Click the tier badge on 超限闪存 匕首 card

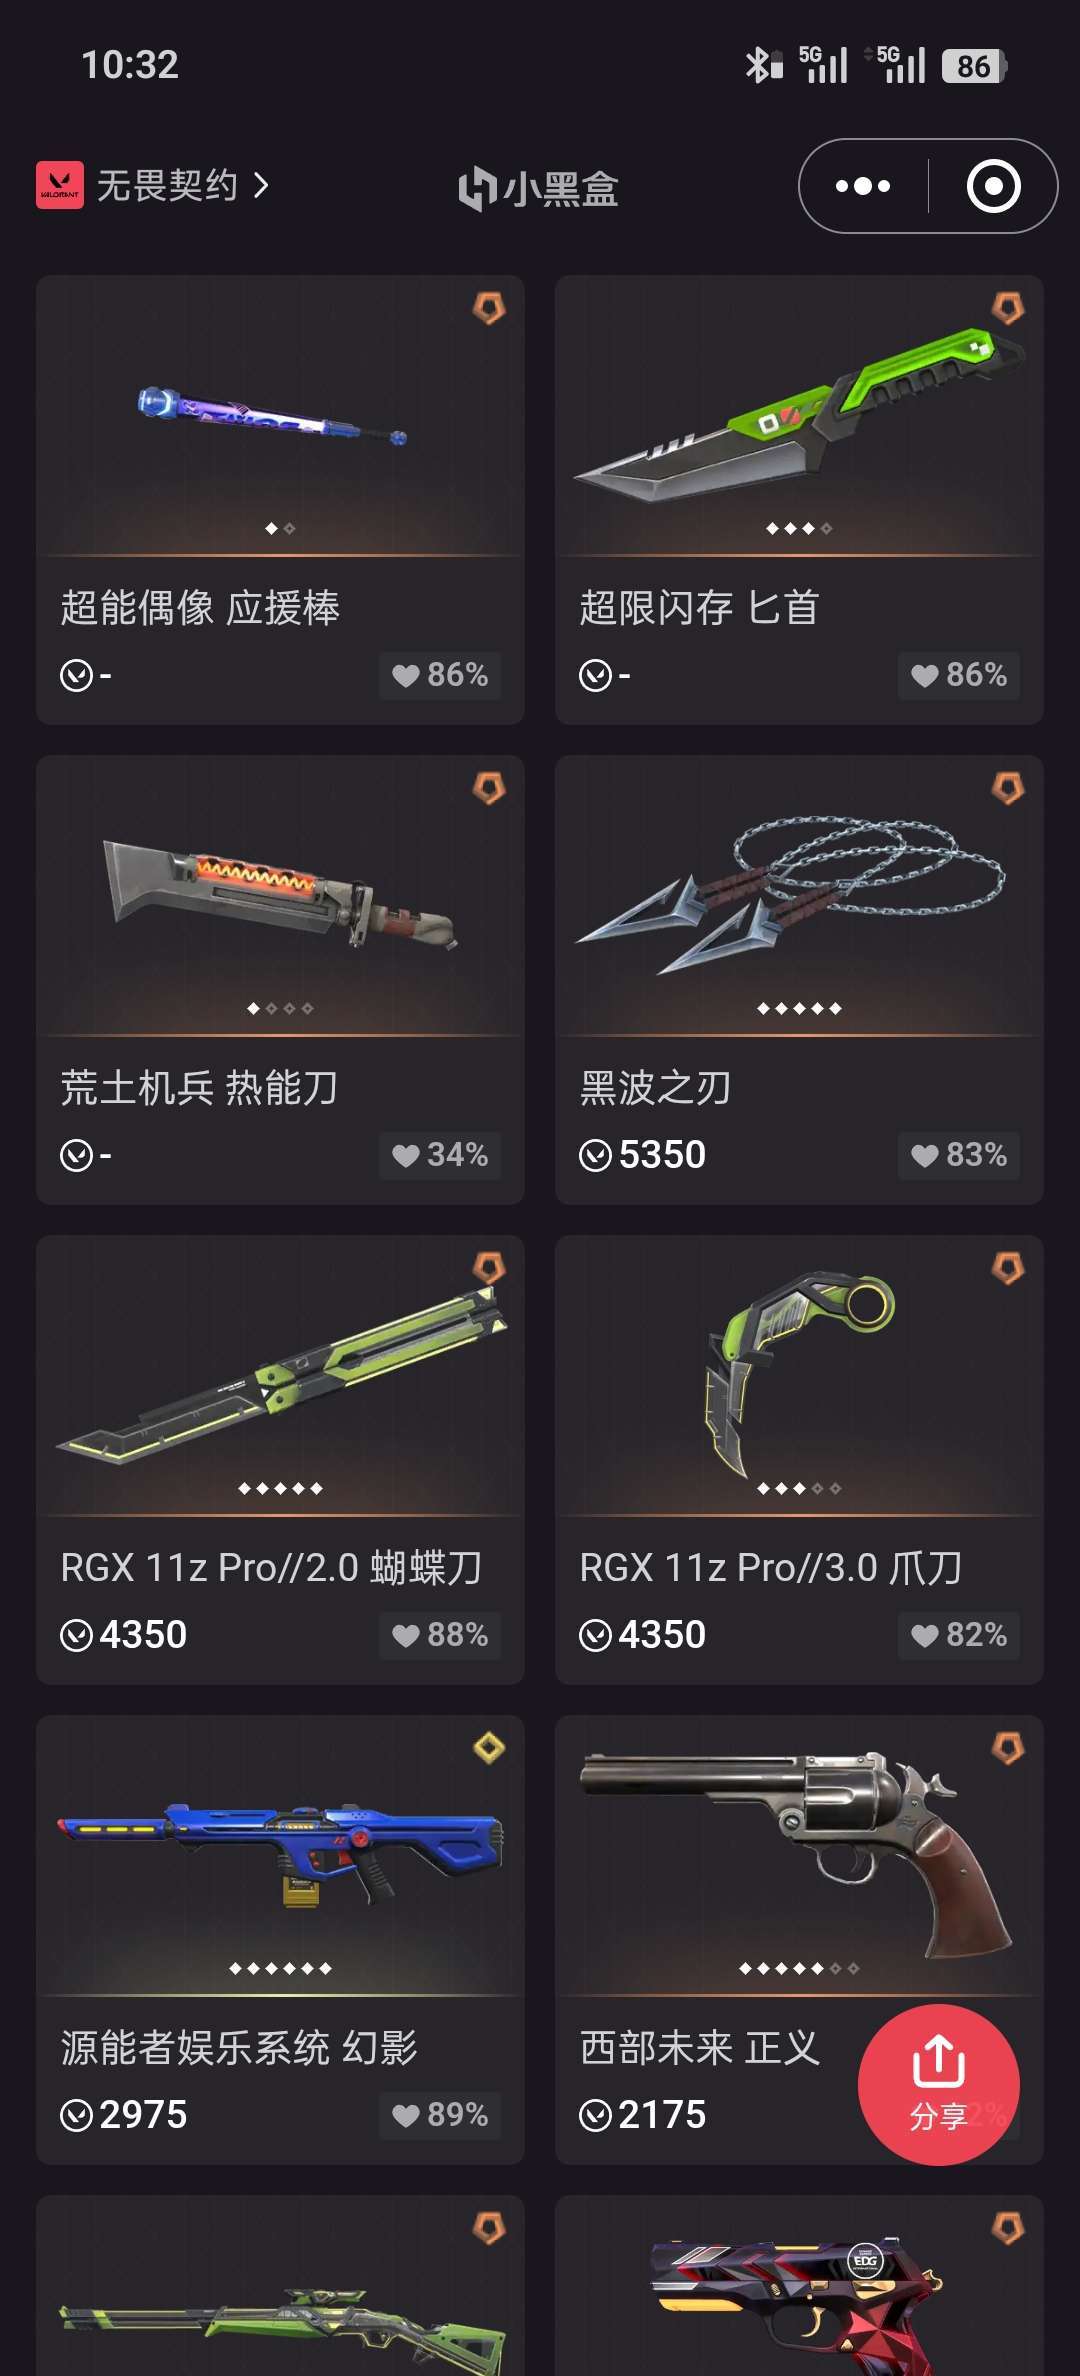click(x=1008, y=308)
